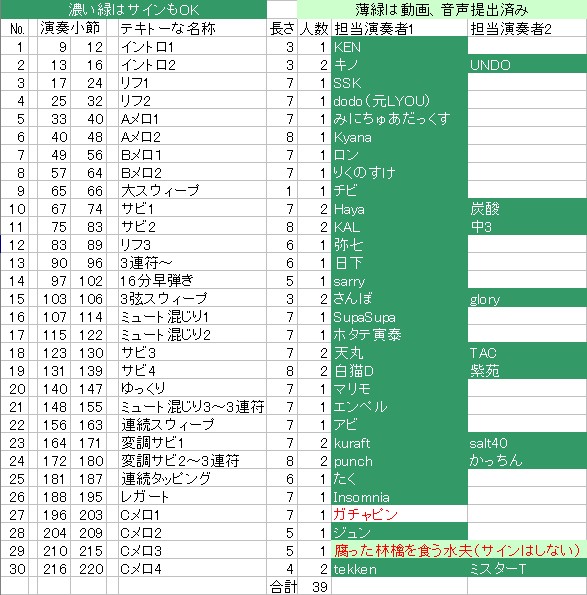Screen dimensions: 587x595
Task: Select the 日下 cell
Action: click(x=399, y=262)
